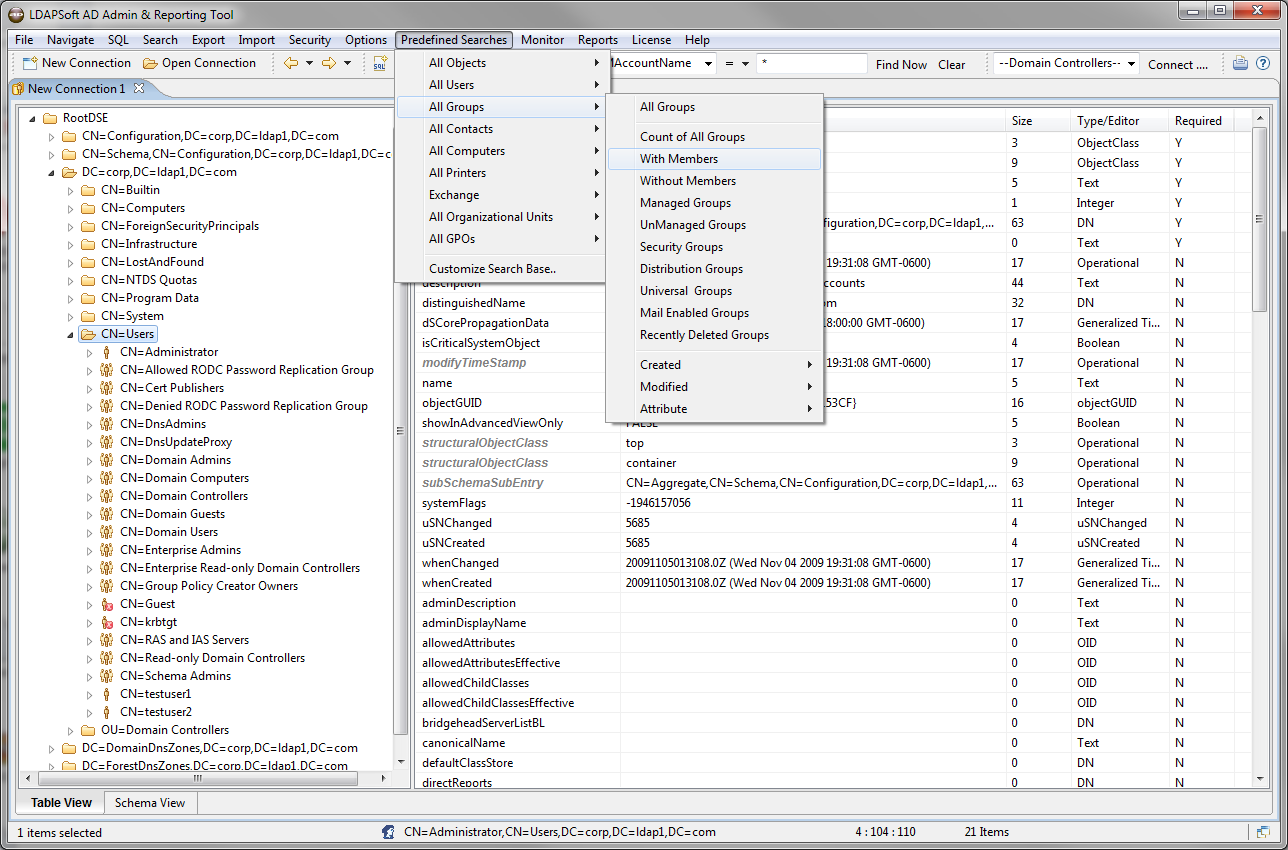Screen dimensions: 1288x850
Task: Click the CN=Users open folder icon
Action: click(x=88, y=334)
